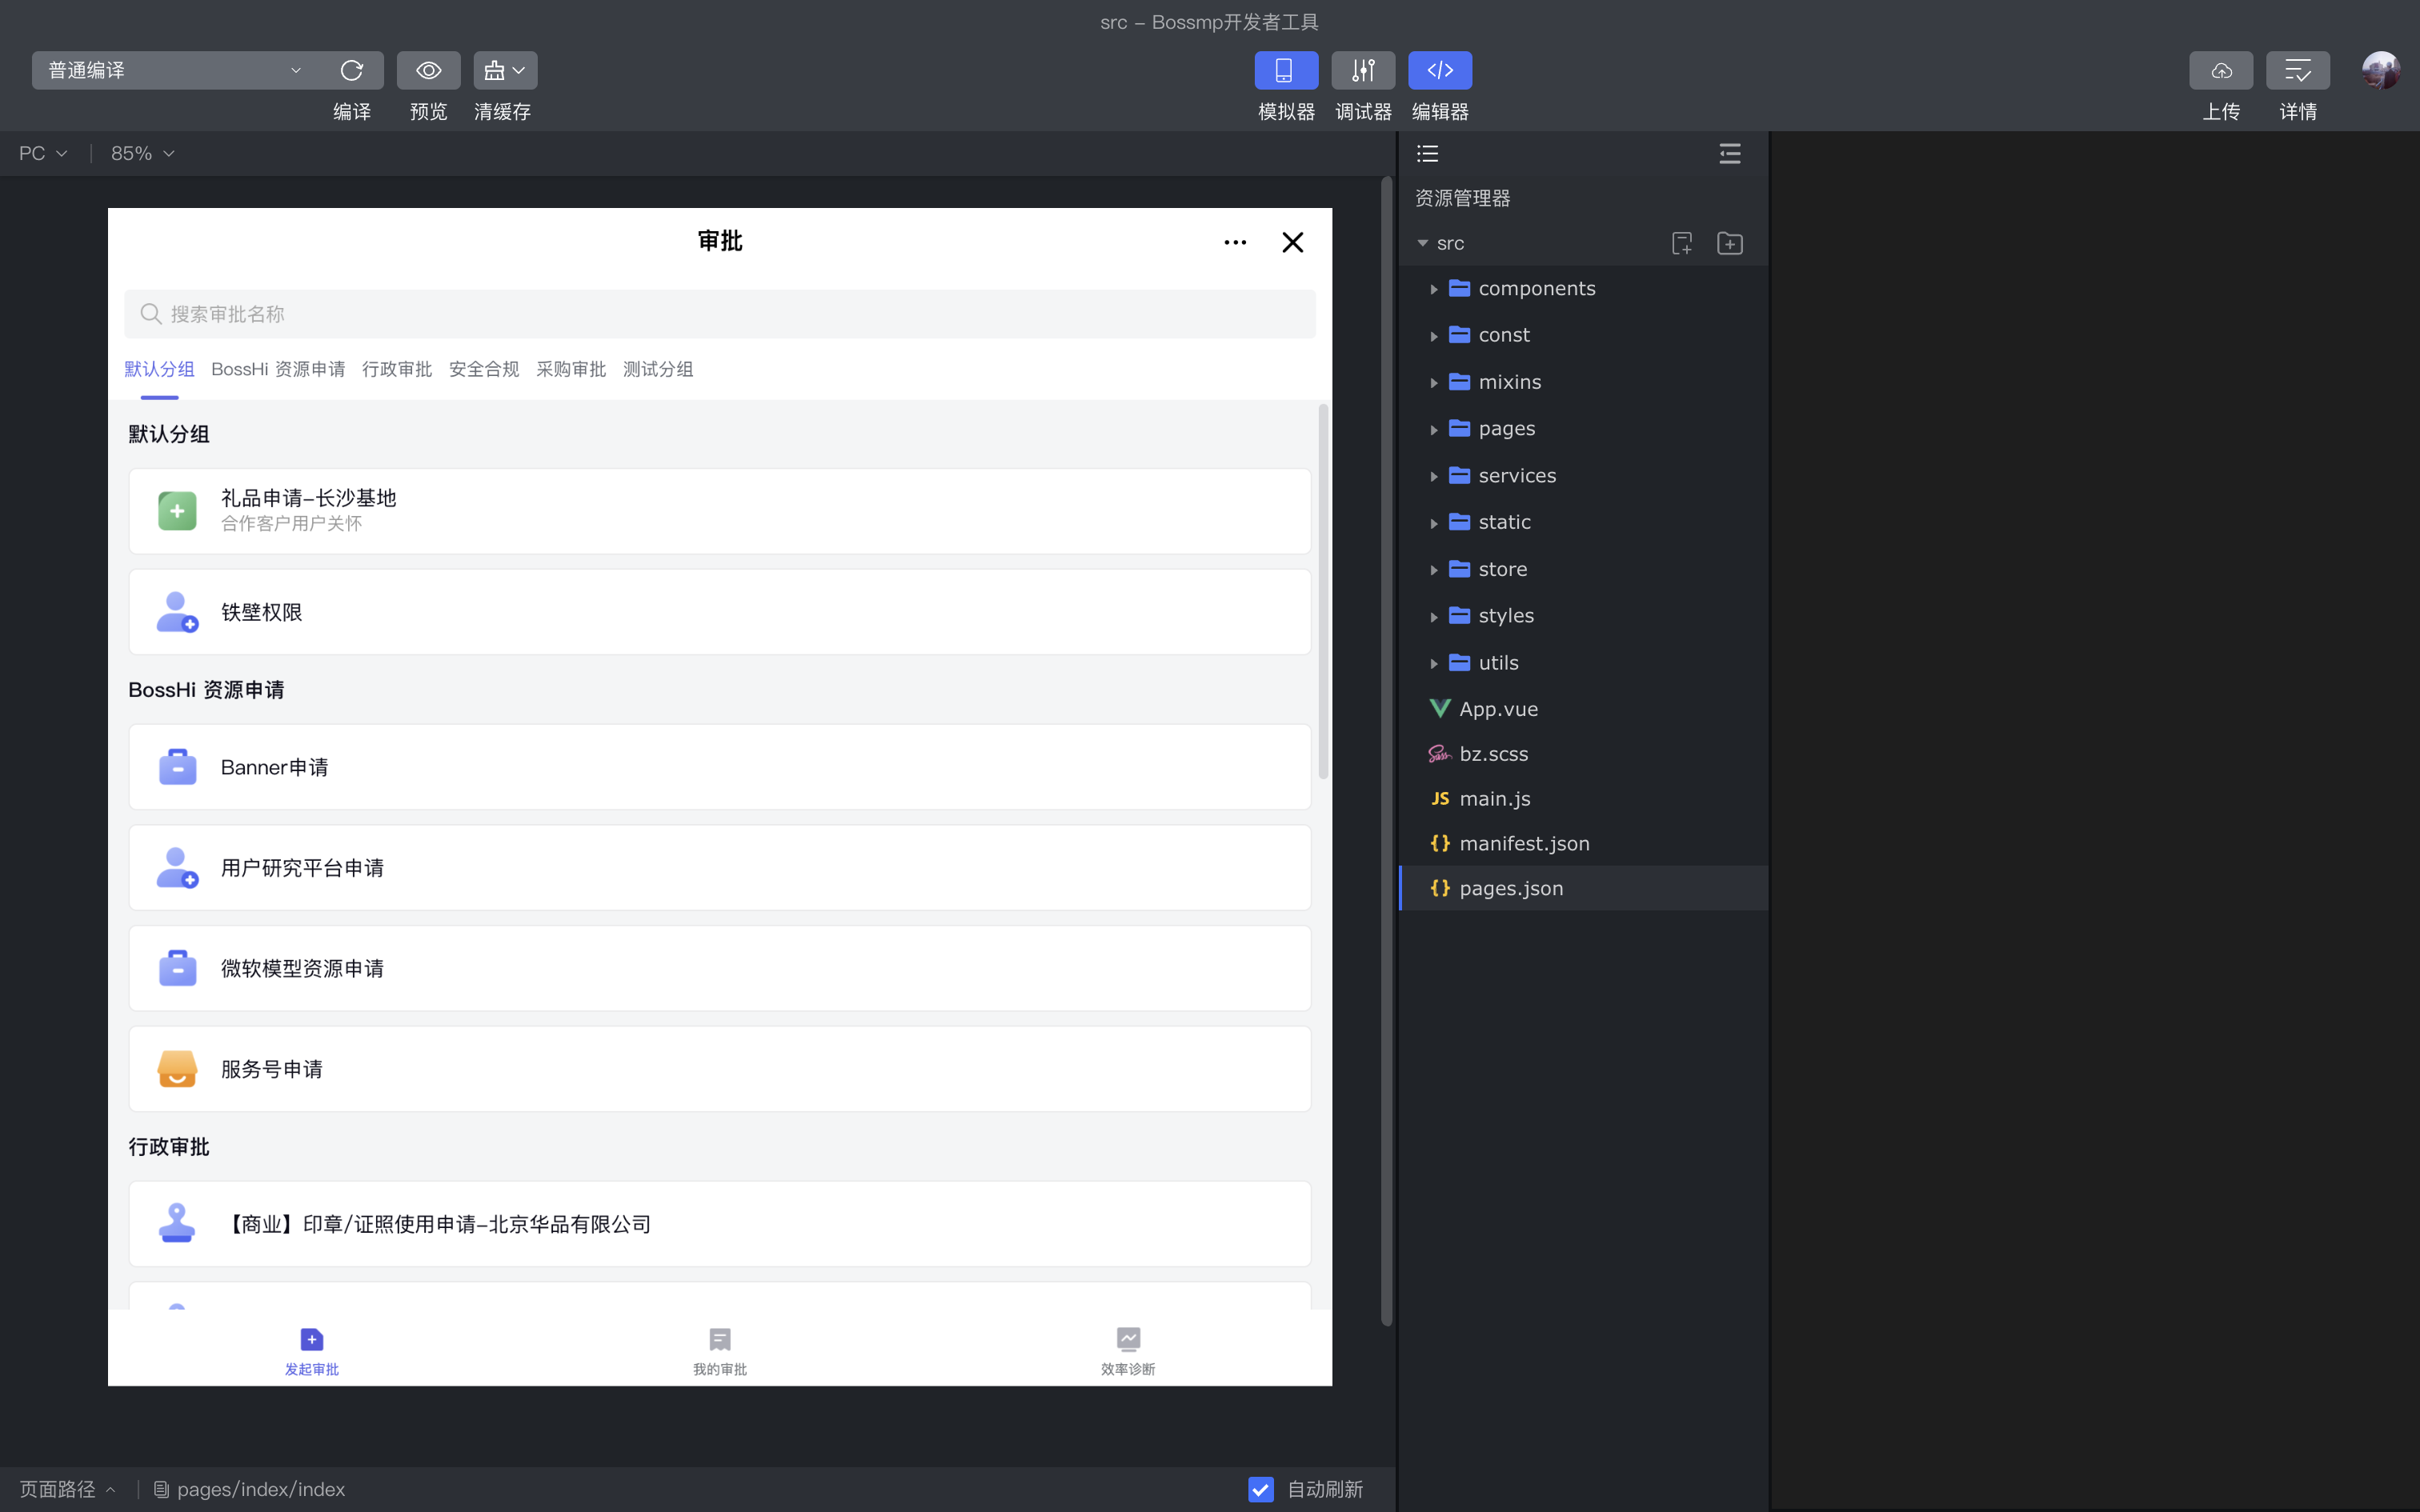Expand the store folder
The image size is (2420, 1512).
pos(1433,570)
